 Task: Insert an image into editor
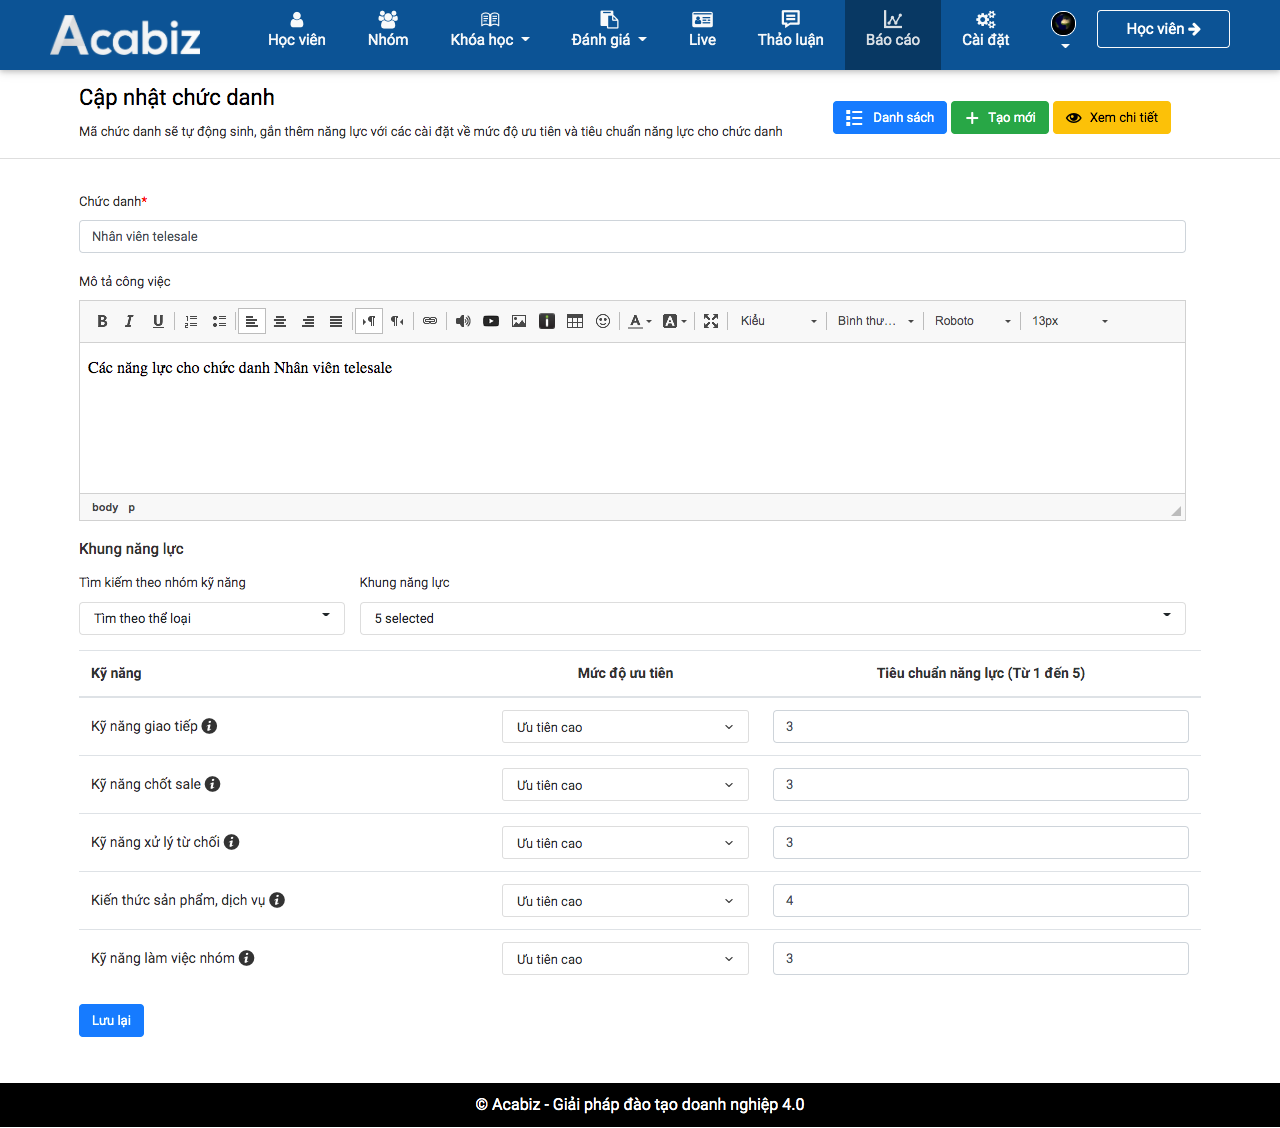click(519, 321)
